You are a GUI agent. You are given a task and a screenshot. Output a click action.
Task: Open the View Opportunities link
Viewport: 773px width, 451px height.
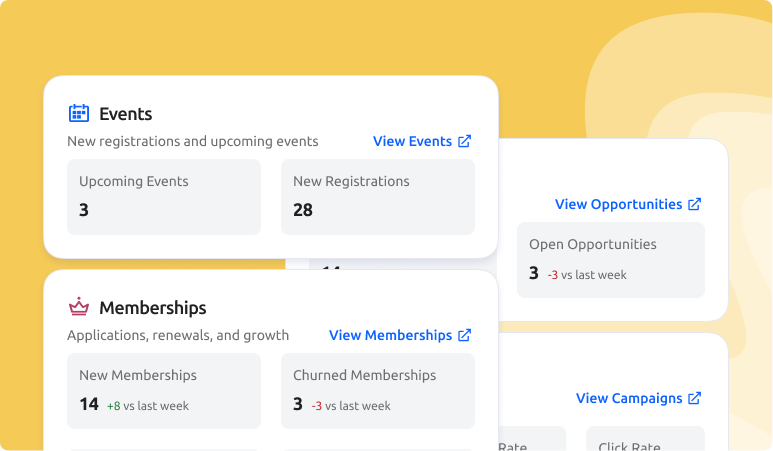click(618, 204)
